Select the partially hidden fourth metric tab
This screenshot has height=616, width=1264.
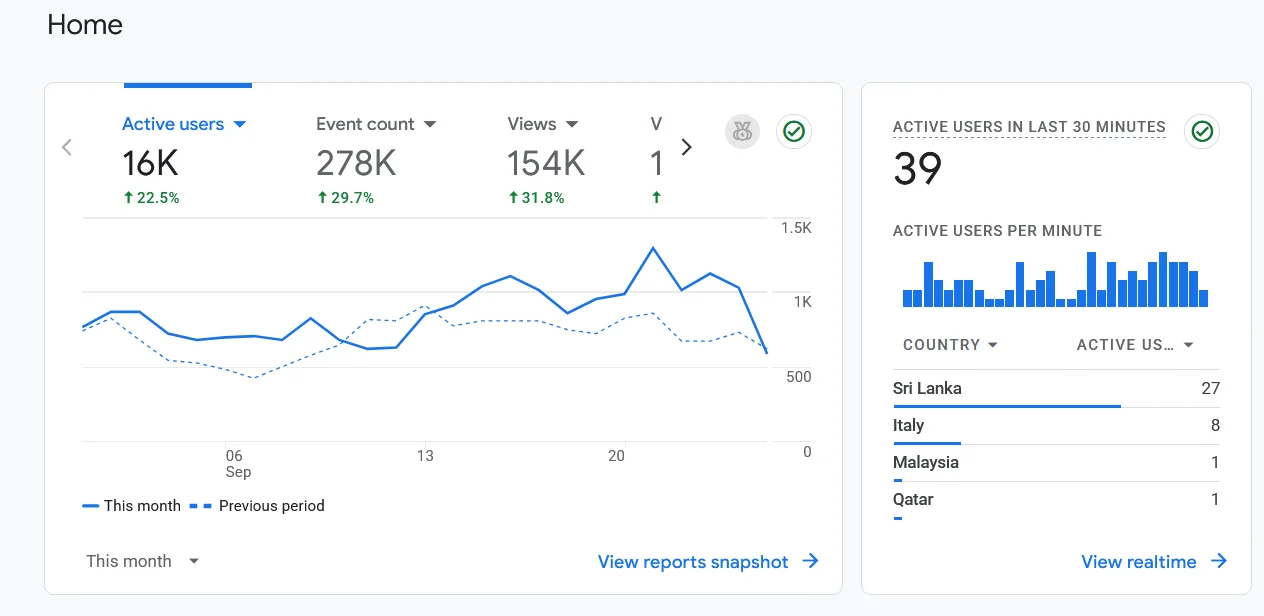tap(657, 160)
